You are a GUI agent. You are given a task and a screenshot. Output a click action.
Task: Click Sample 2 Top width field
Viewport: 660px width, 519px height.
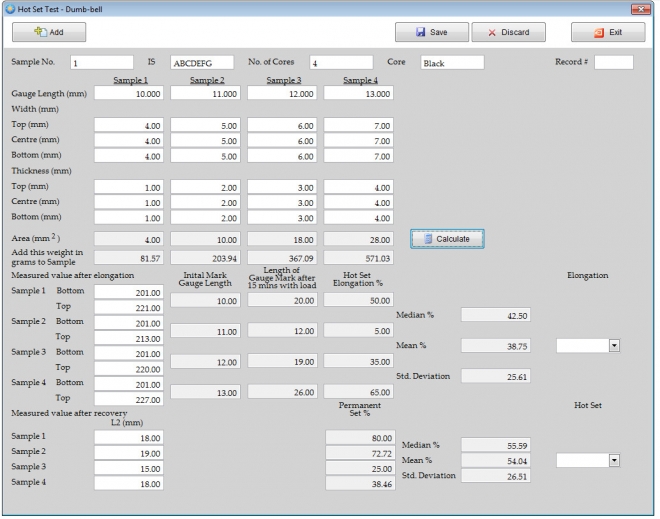205,127
